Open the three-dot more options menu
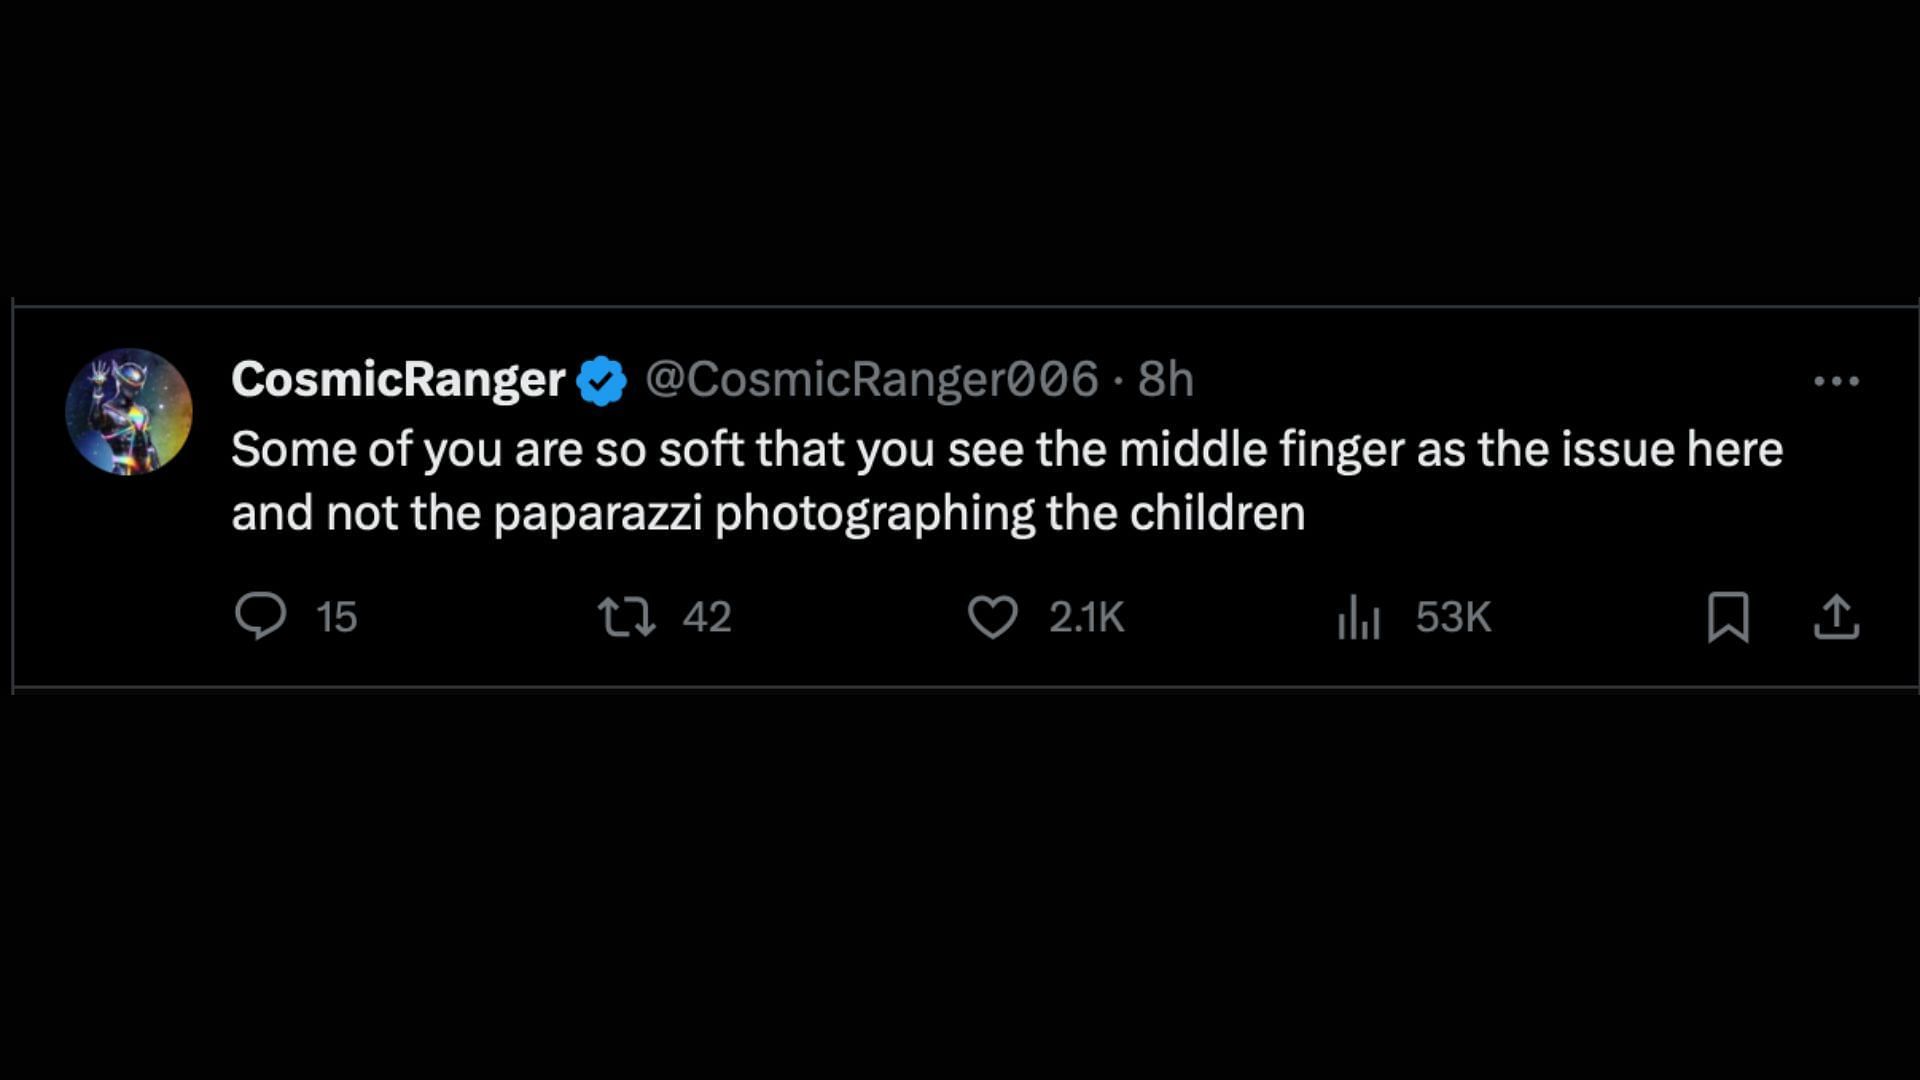The image size is (1920, 1080). [x=1836, y=381]
